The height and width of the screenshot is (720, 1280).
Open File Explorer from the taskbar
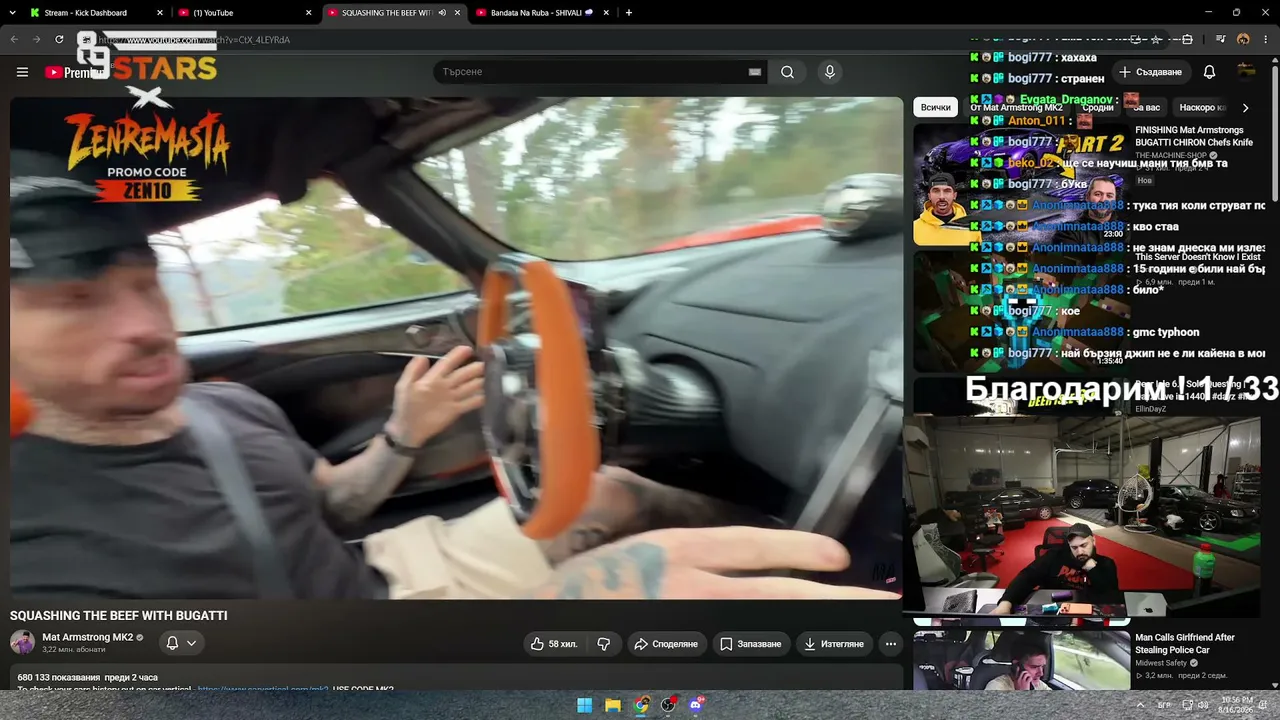[613, 705]
